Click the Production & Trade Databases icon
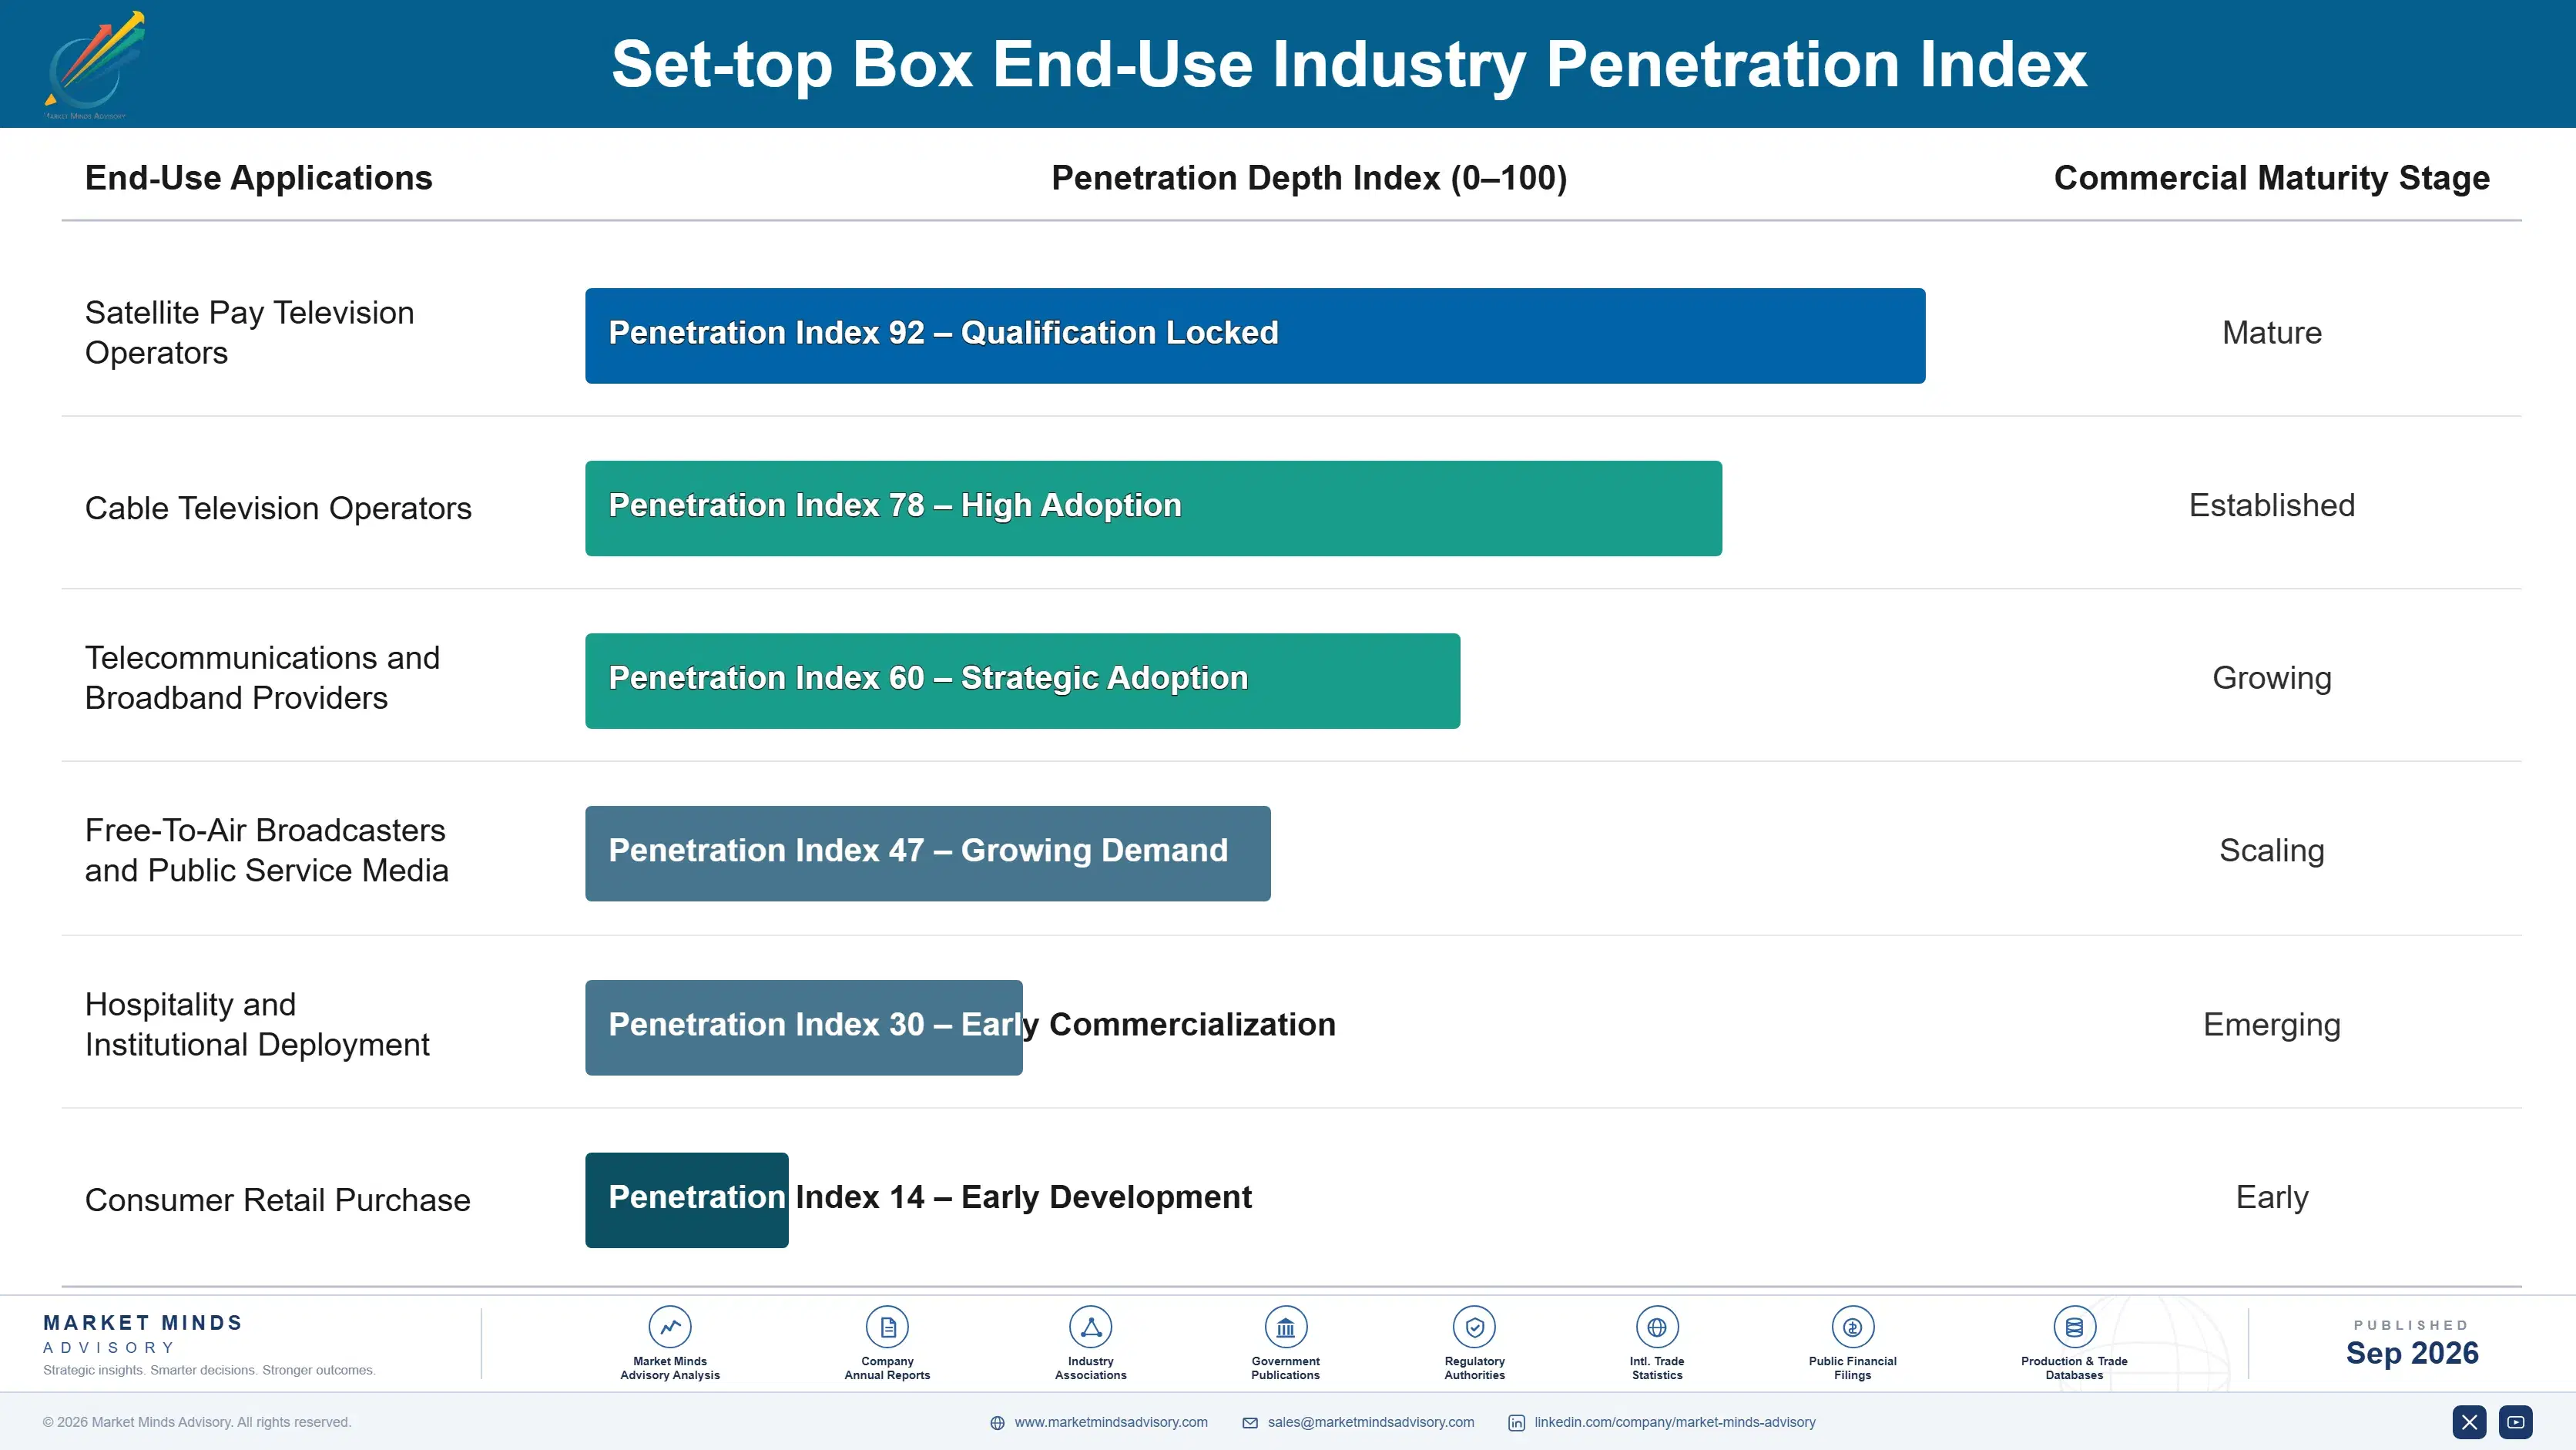The height and width of the screenshot is (1450, 2576). (x=2074, y=1327)
